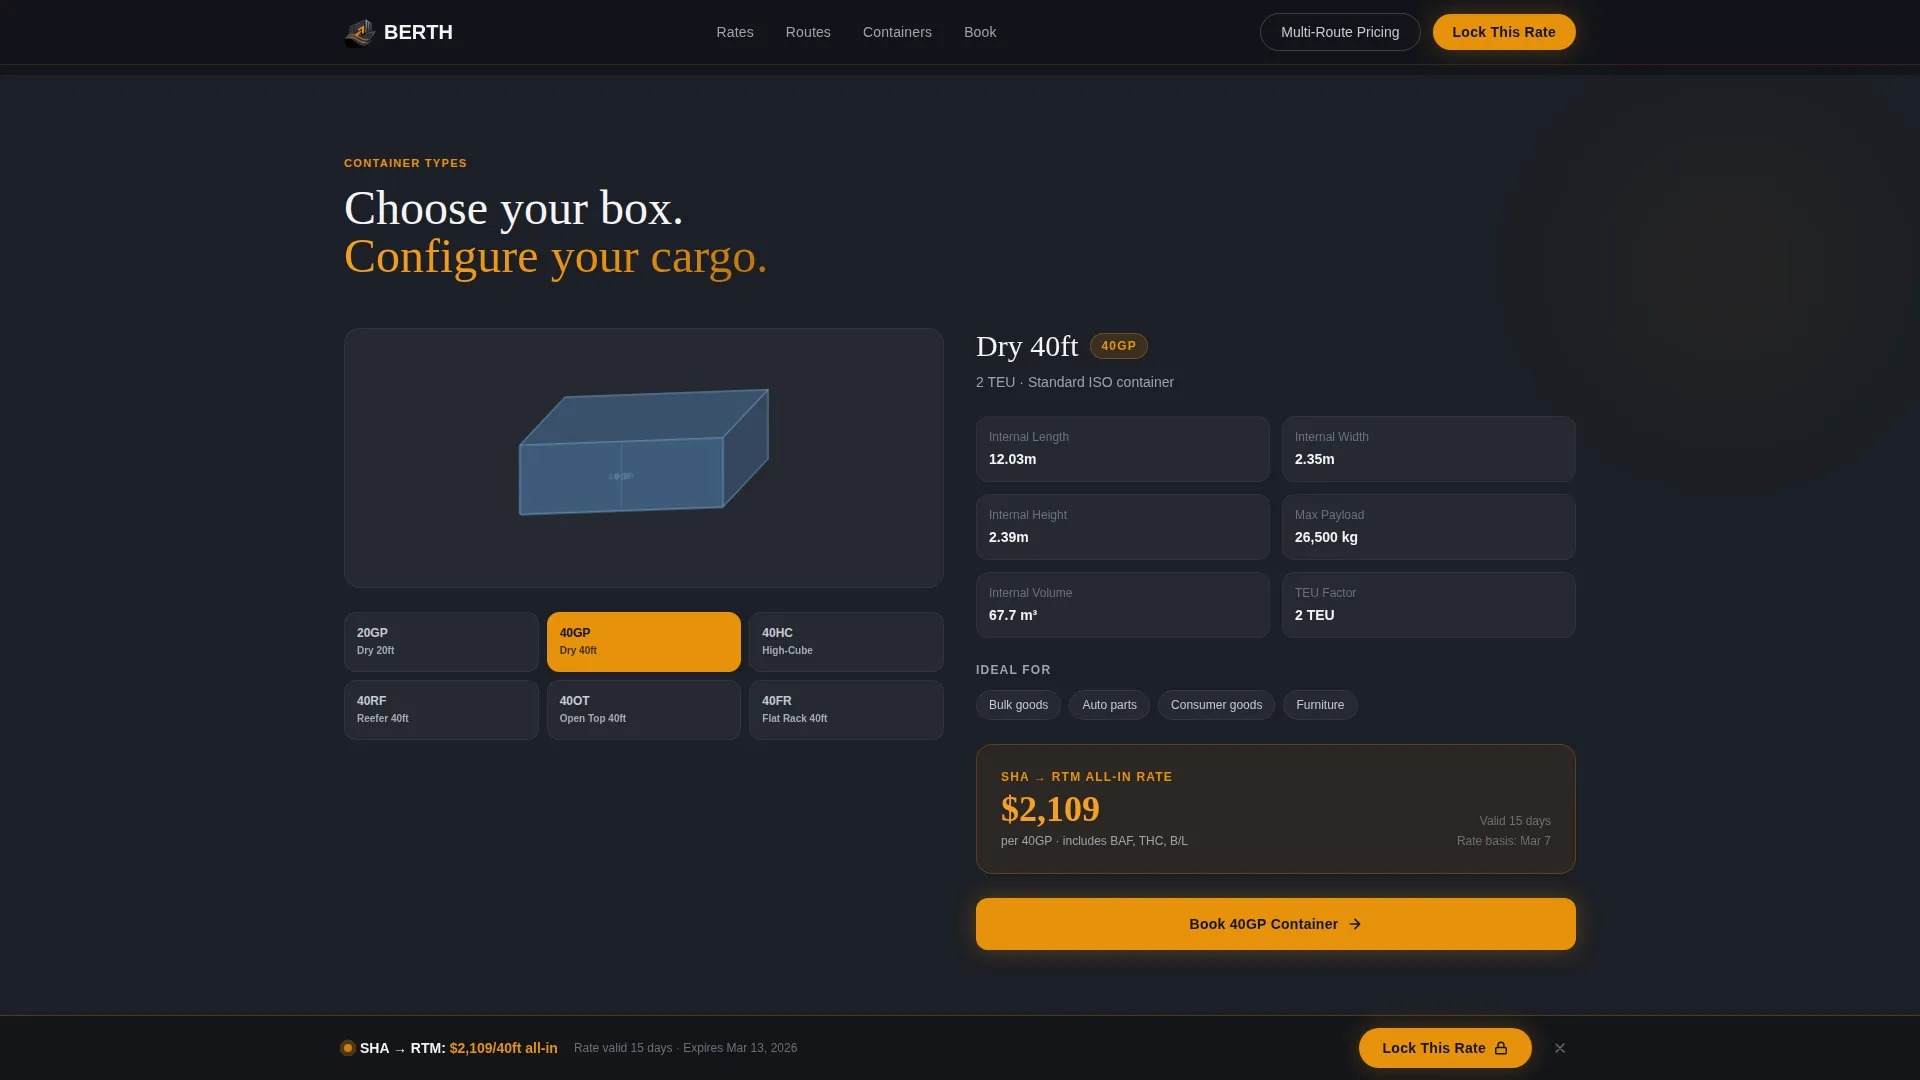The image size is (1920, 1080).
Task: Click 'Expires Mar 13, 2026' banner text
Action: (740, 1048)
